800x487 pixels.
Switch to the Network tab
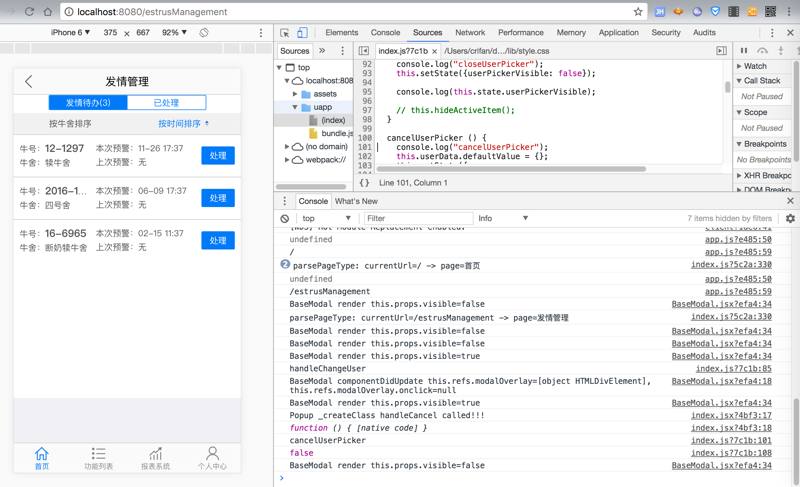[x=470, y=33]
